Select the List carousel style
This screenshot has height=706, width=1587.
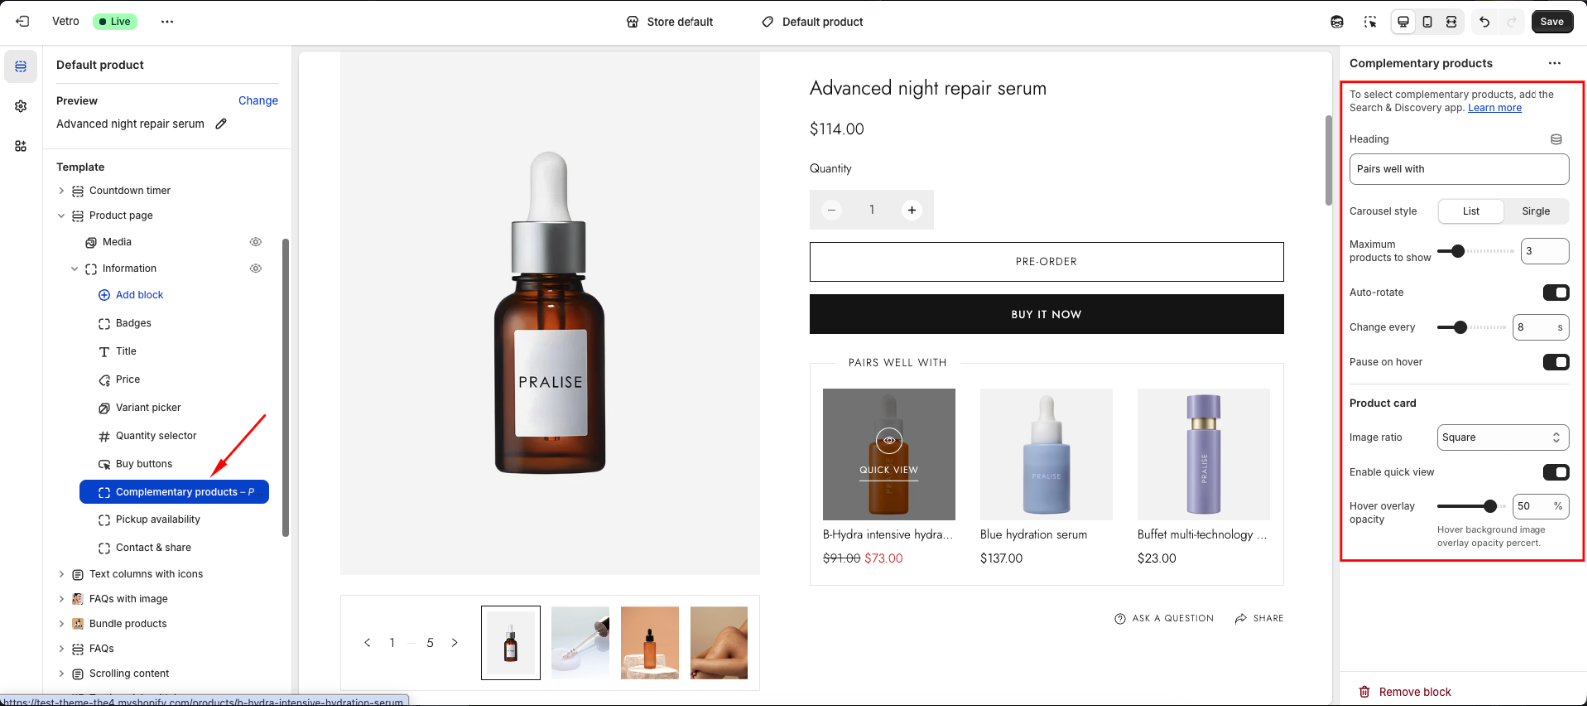click(1471, 211)
